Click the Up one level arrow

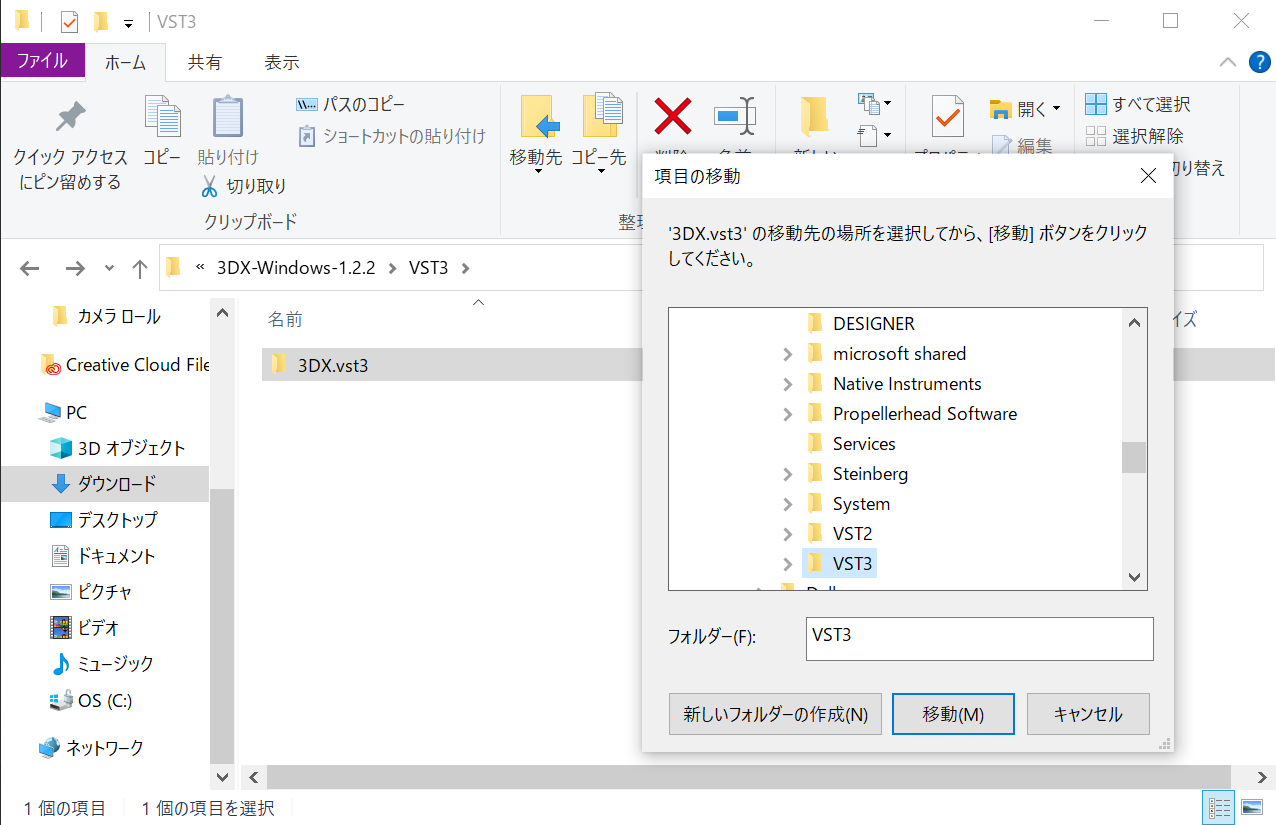point(140,268)
